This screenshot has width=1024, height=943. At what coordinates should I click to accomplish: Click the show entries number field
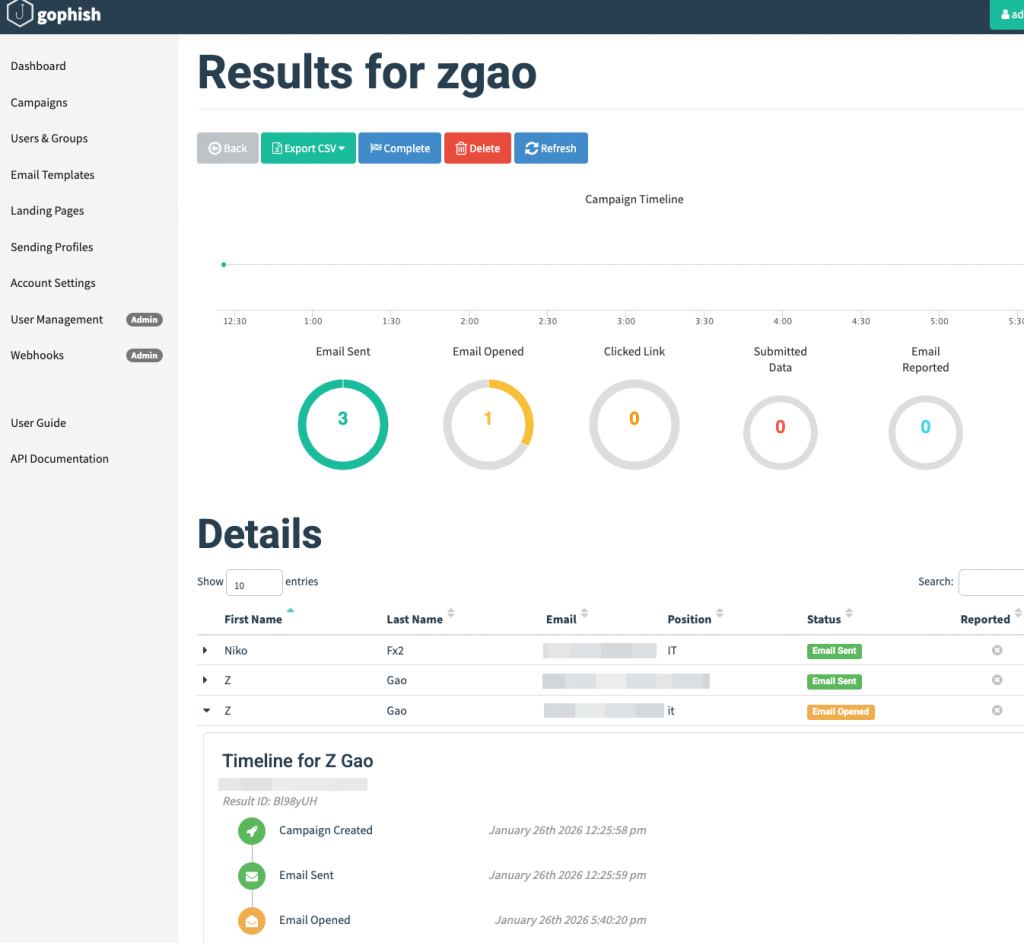[254, 583]
